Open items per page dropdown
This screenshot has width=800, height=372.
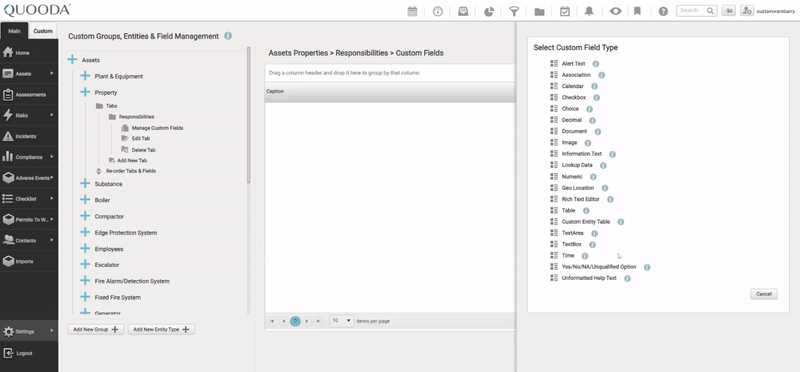pyautogui.click(x=341, y=320)
